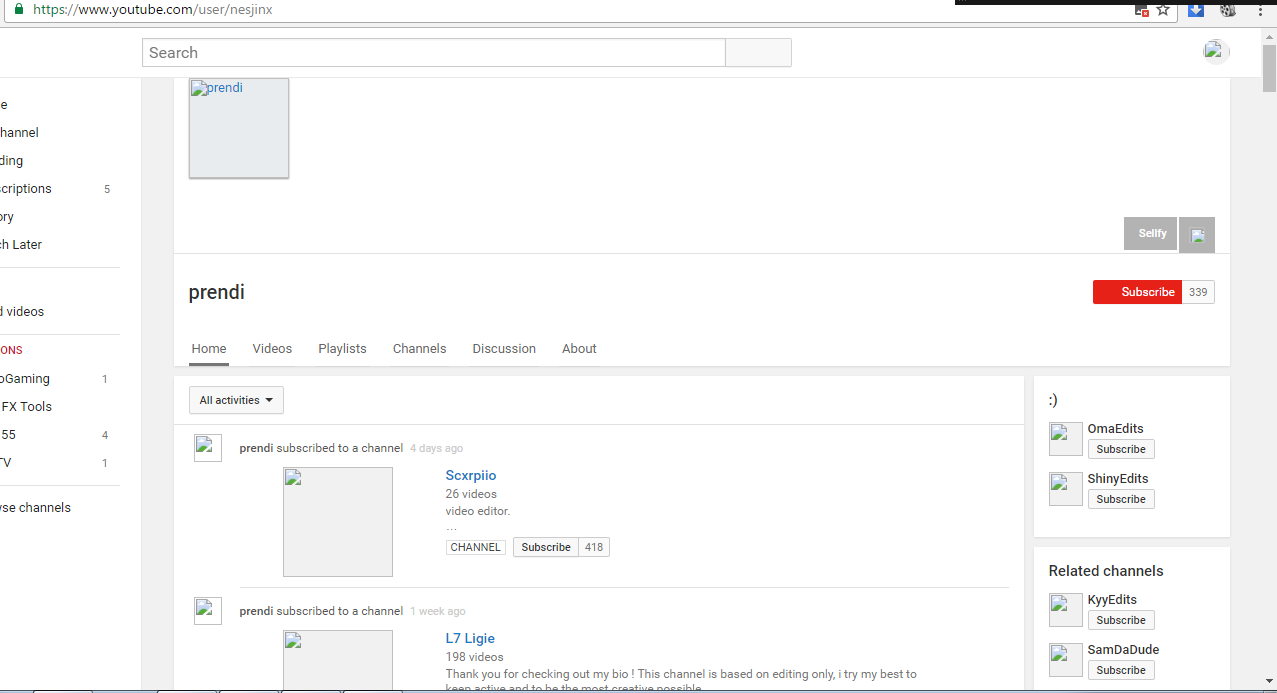The height and width of the screenshot is (693, 1277).
Task: Open the blue download arrow extension
Action: click(x=1195, y=10)
